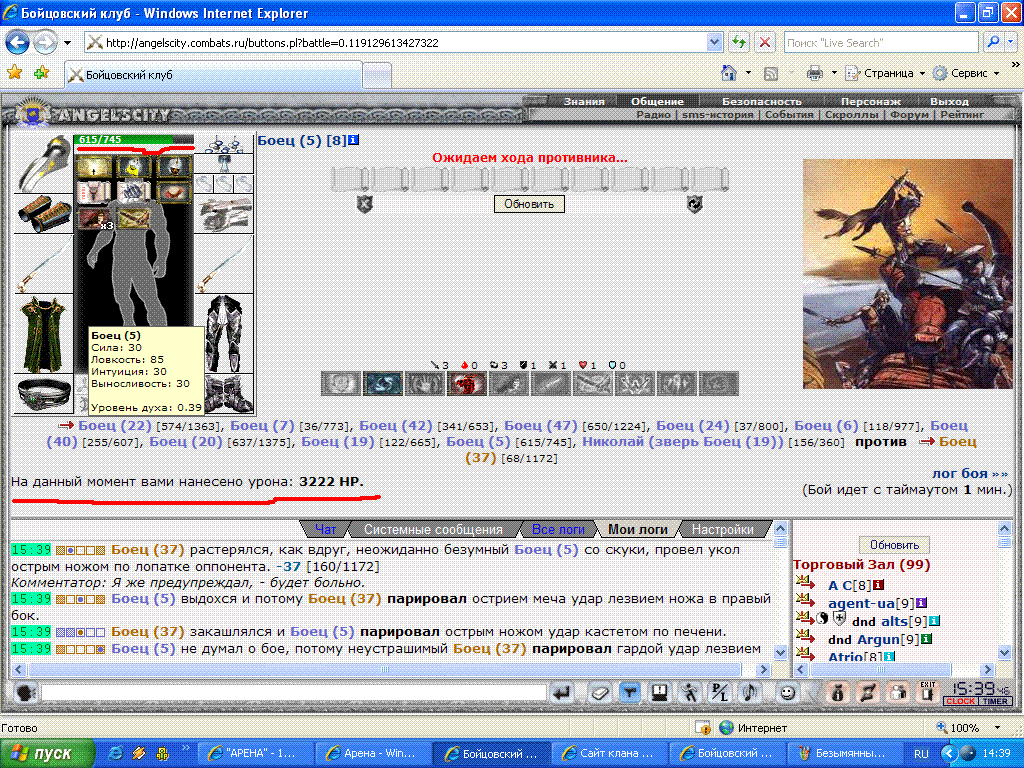
Task: Click the grey cross shield icon below the scrolls
Action: coord(364,204)
